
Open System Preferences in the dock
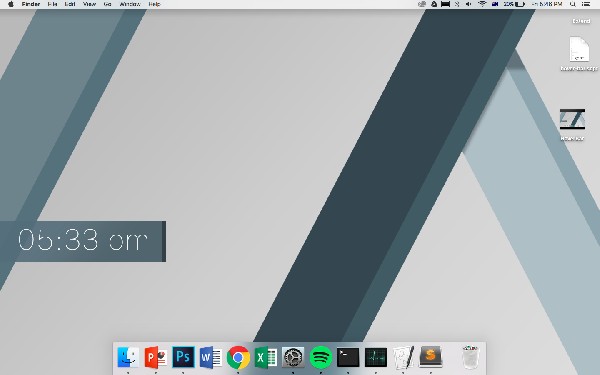[293, 357]
